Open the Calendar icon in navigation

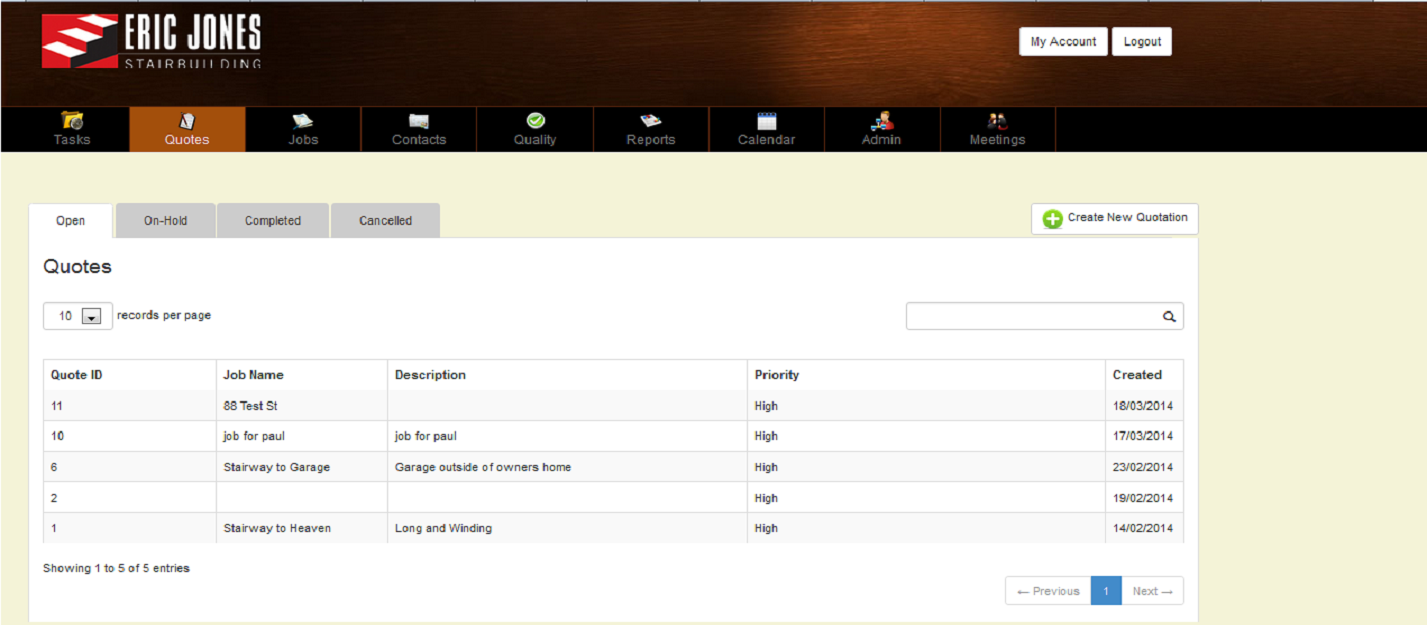tap(767, 121)
